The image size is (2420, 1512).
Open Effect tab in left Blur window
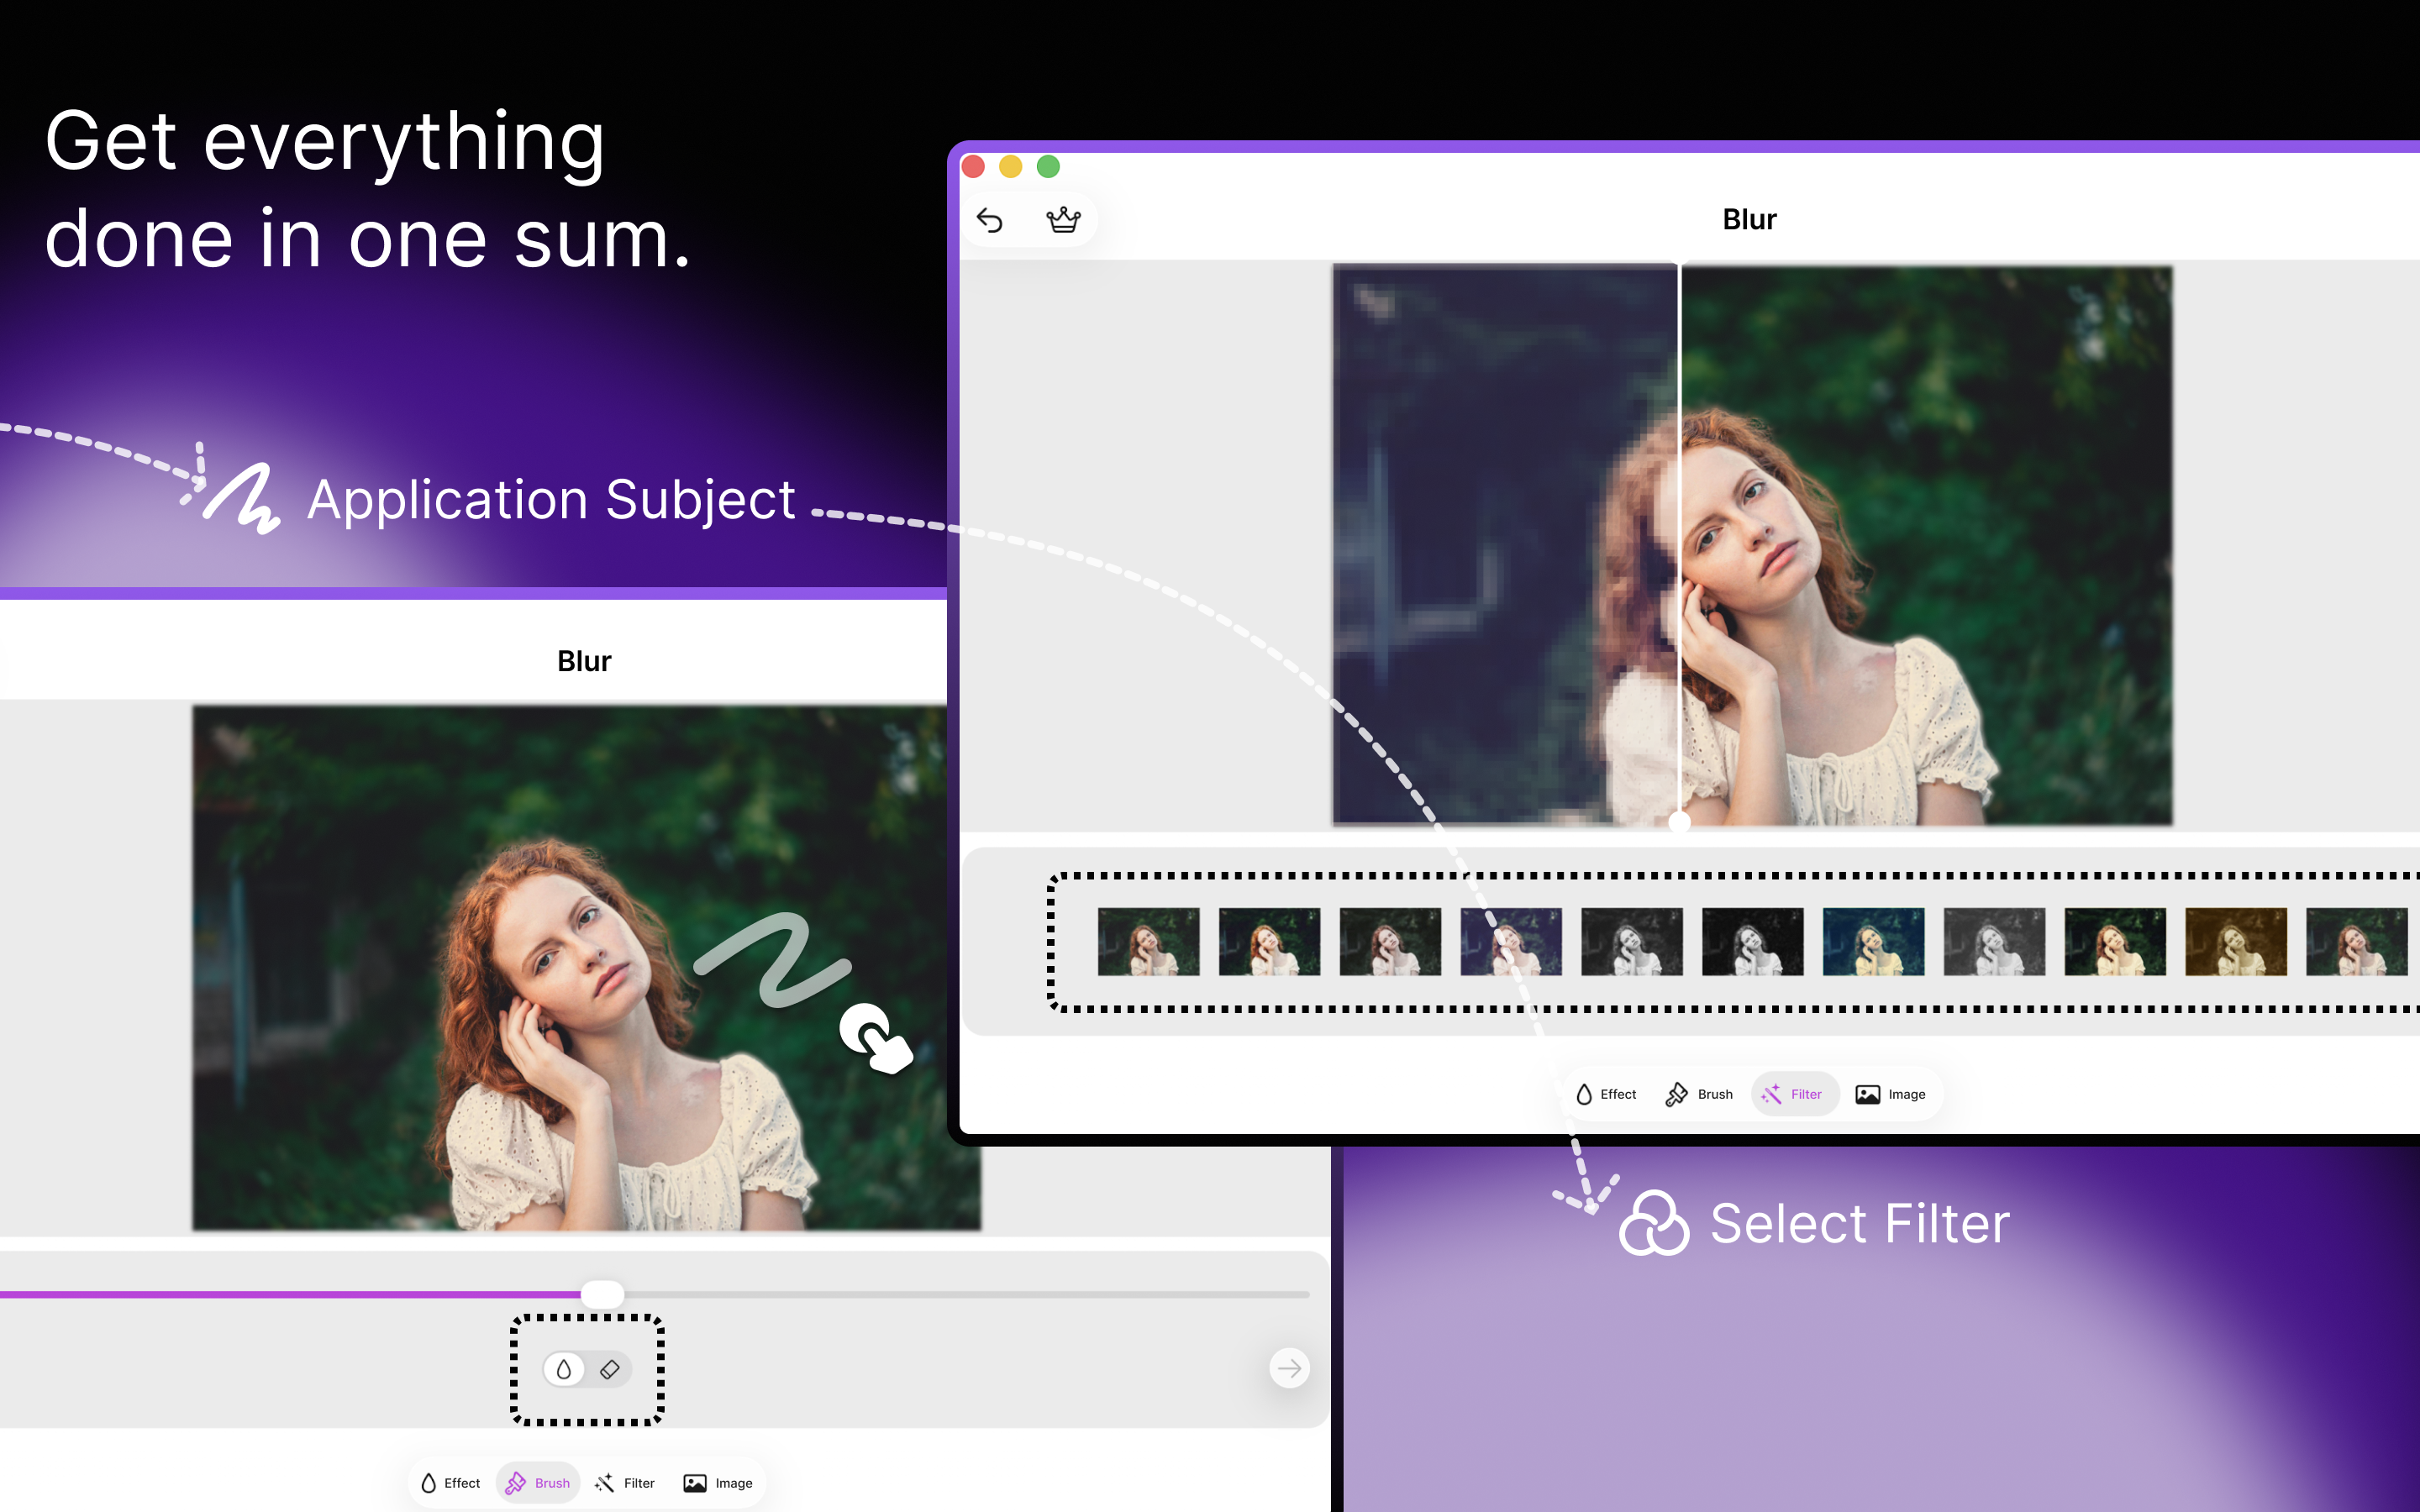tap(450, 1483)
